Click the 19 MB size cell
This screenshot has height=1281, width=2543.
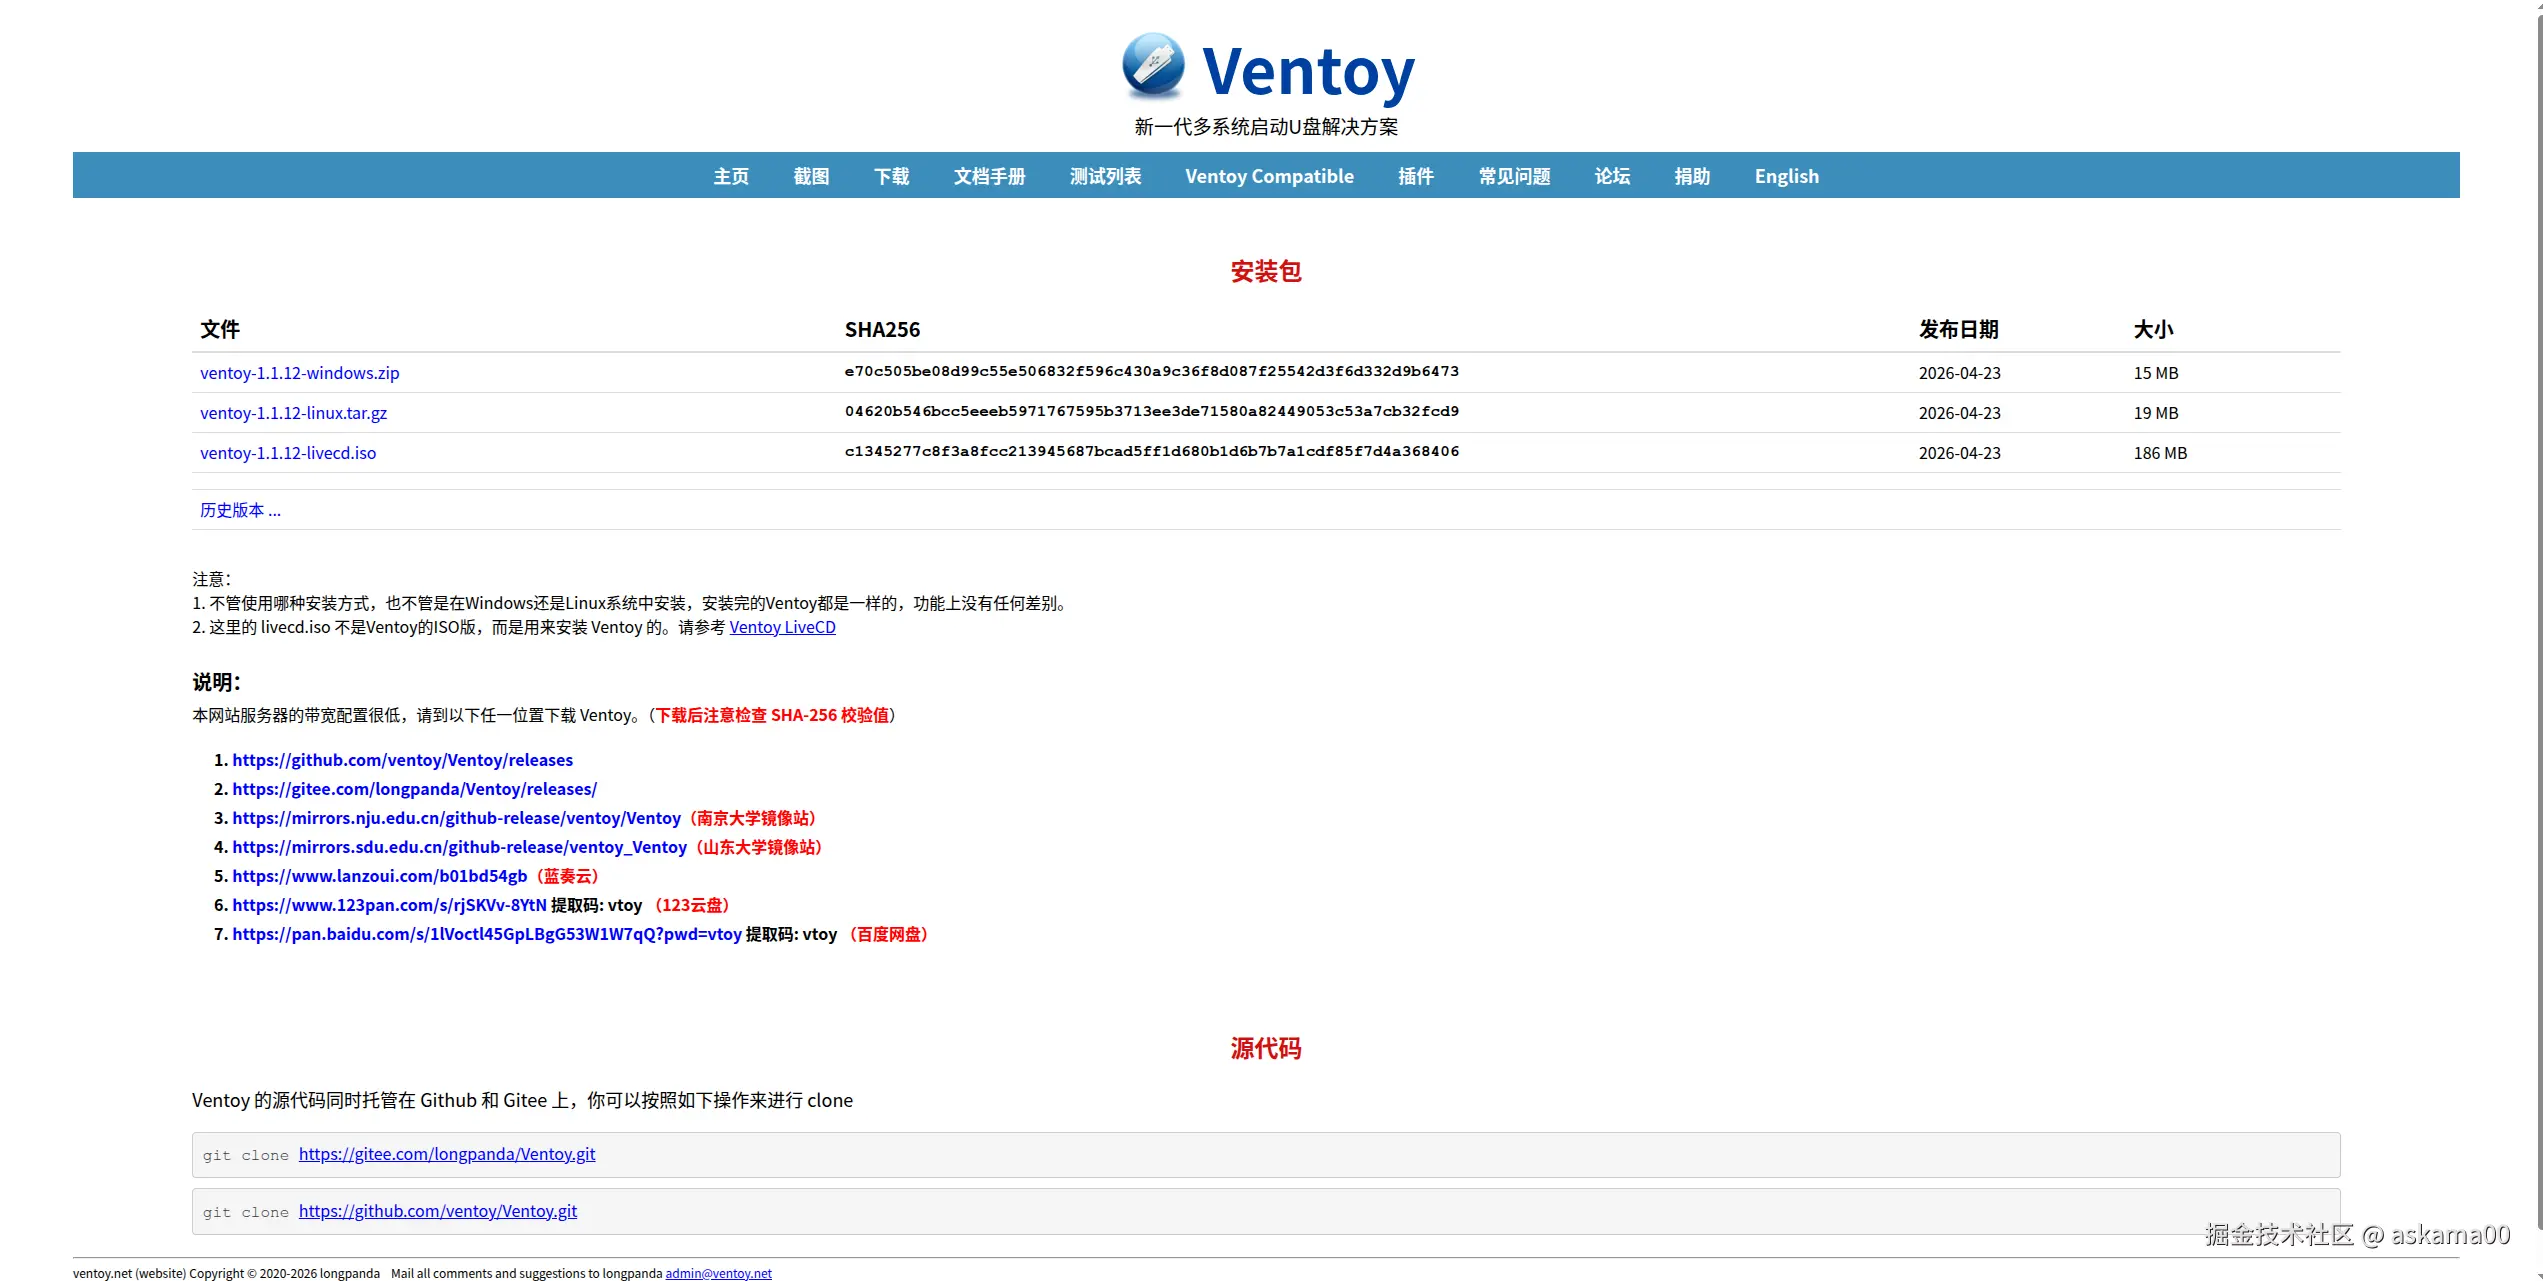click(2155, 413)
